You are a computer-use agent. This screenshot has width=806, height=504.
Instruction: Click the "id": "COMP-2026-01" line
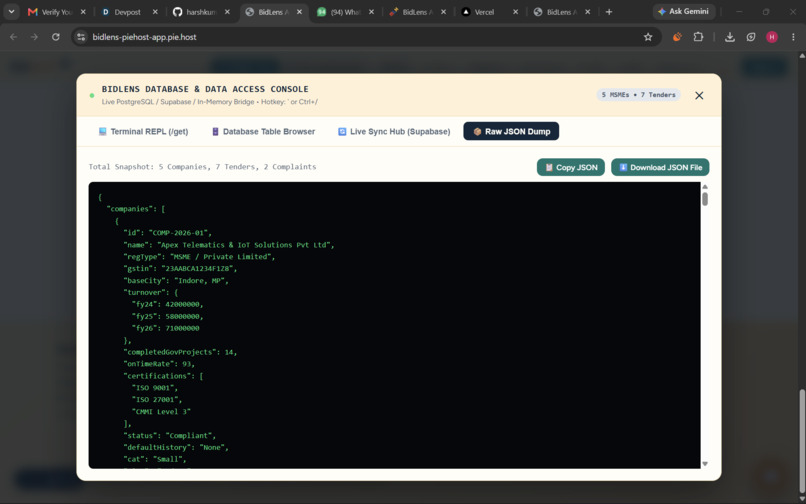(168, 233)
